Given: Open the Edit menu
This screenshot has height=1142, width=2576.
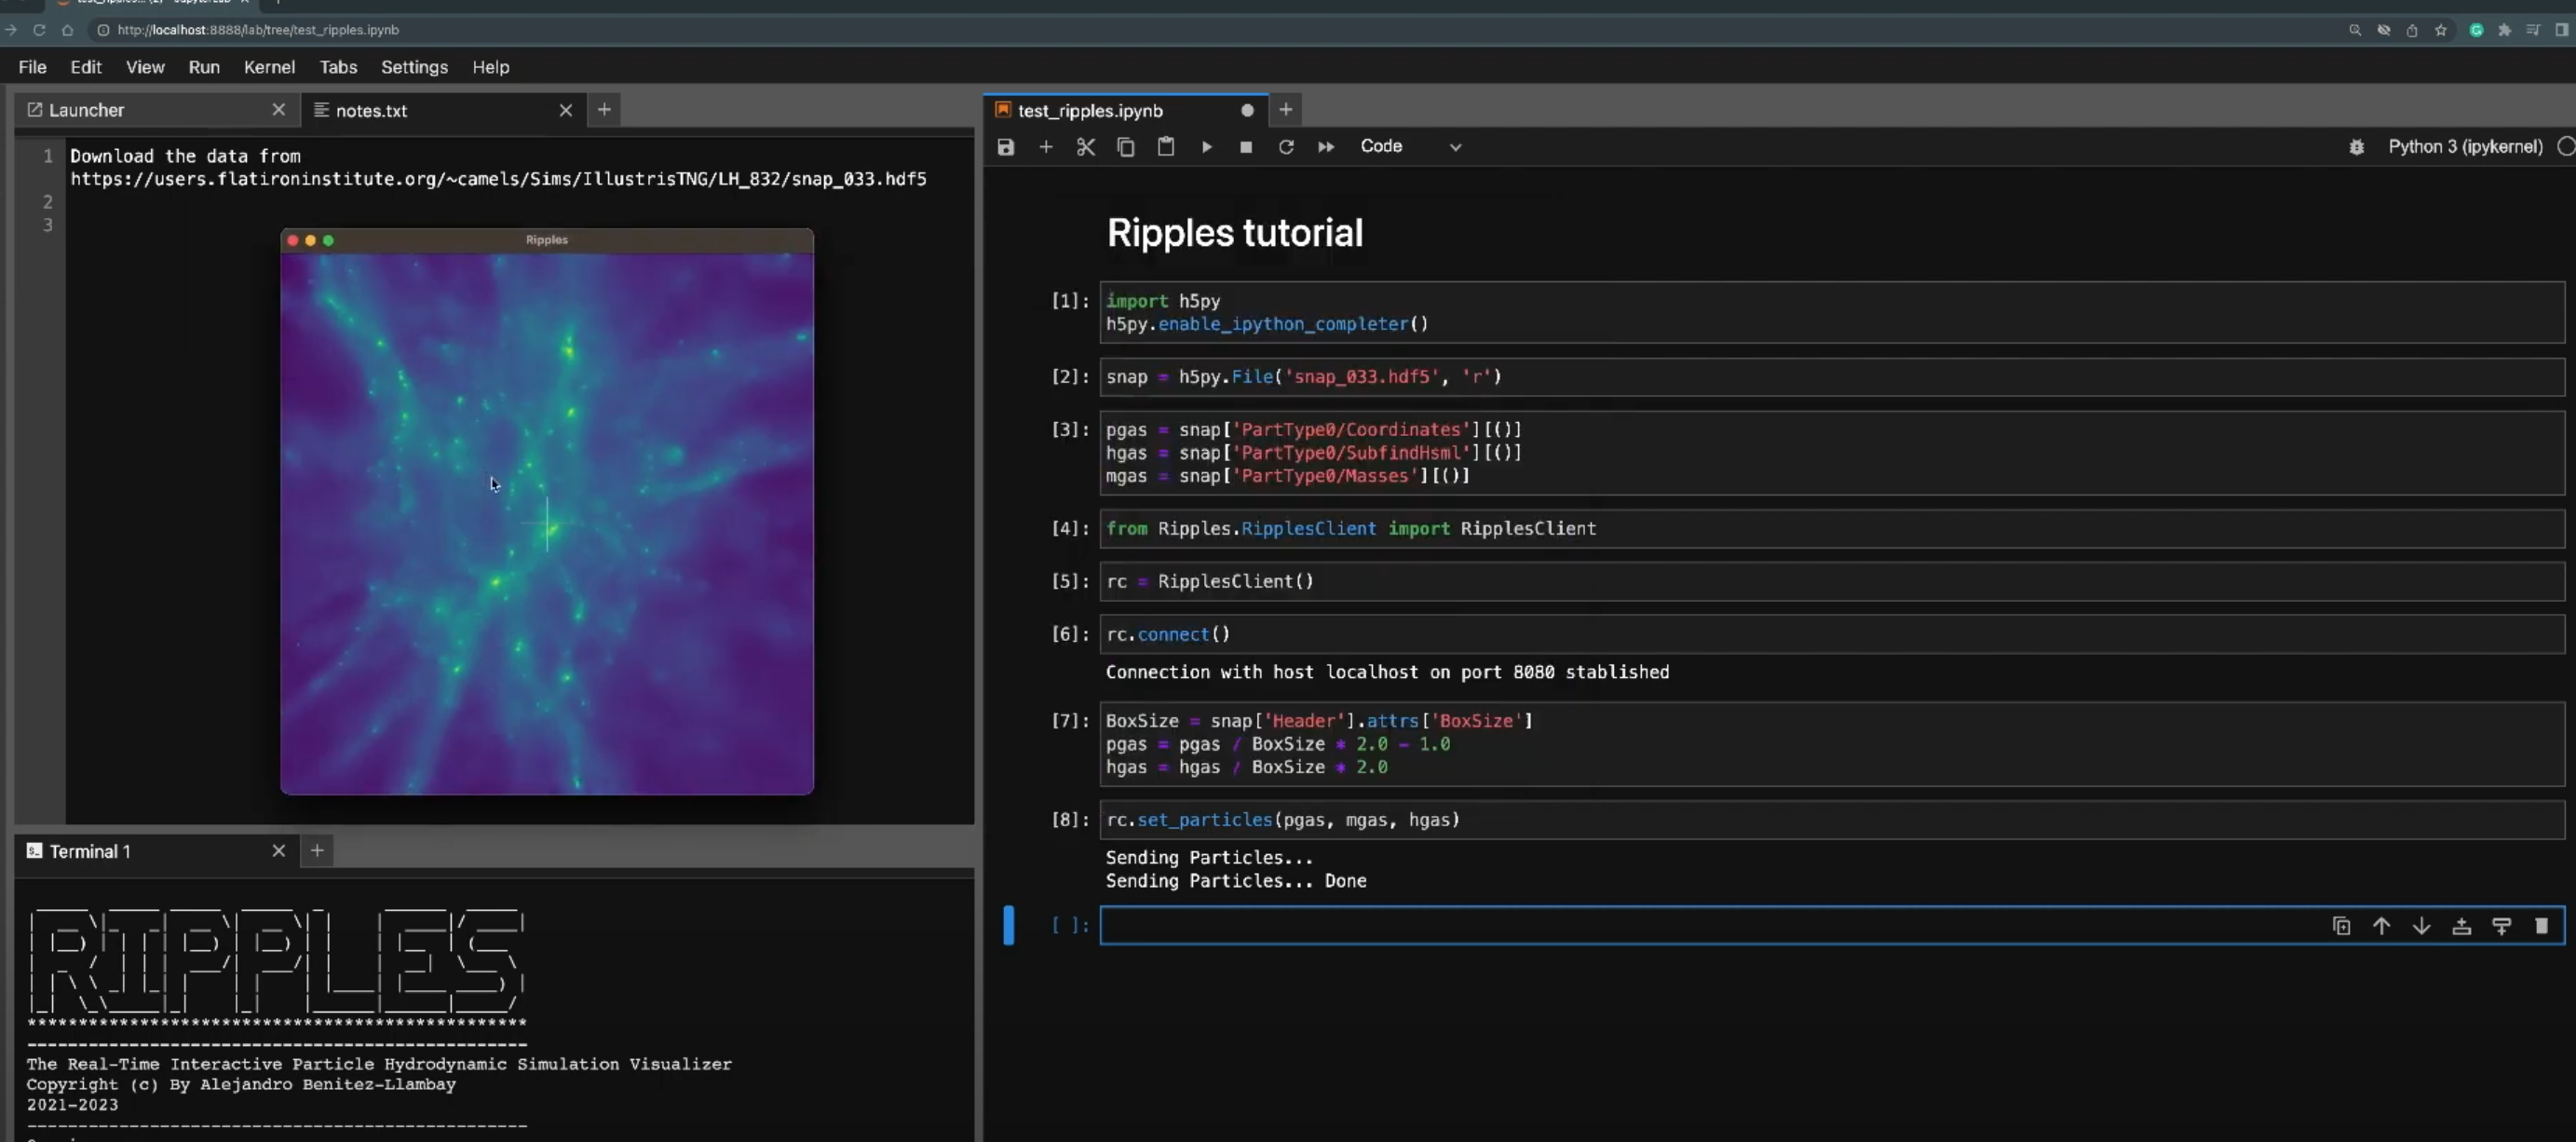Looking at the screenshot, I should (86, 67).
